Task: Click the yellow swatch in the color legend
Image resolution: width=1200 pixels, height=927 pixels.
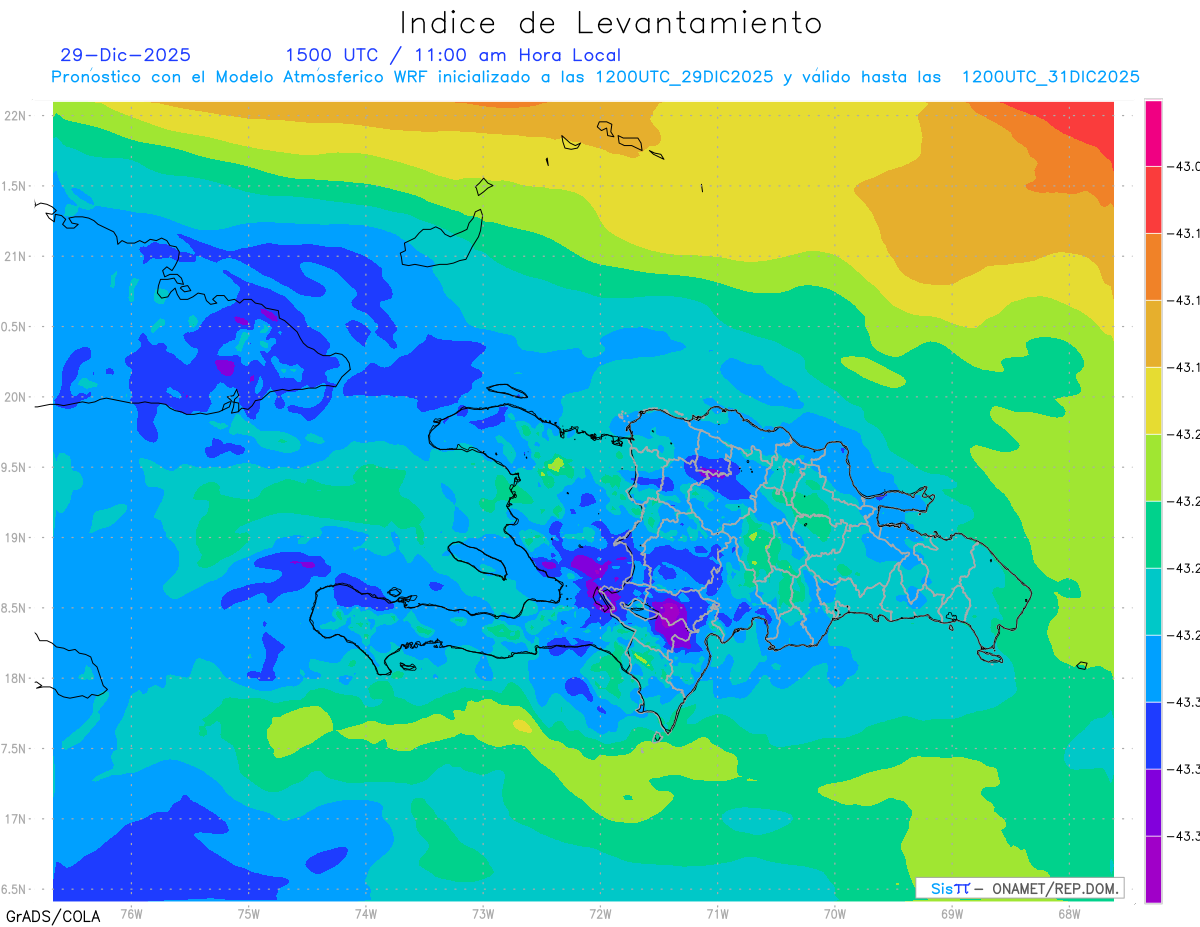Action: (1153, 401)
